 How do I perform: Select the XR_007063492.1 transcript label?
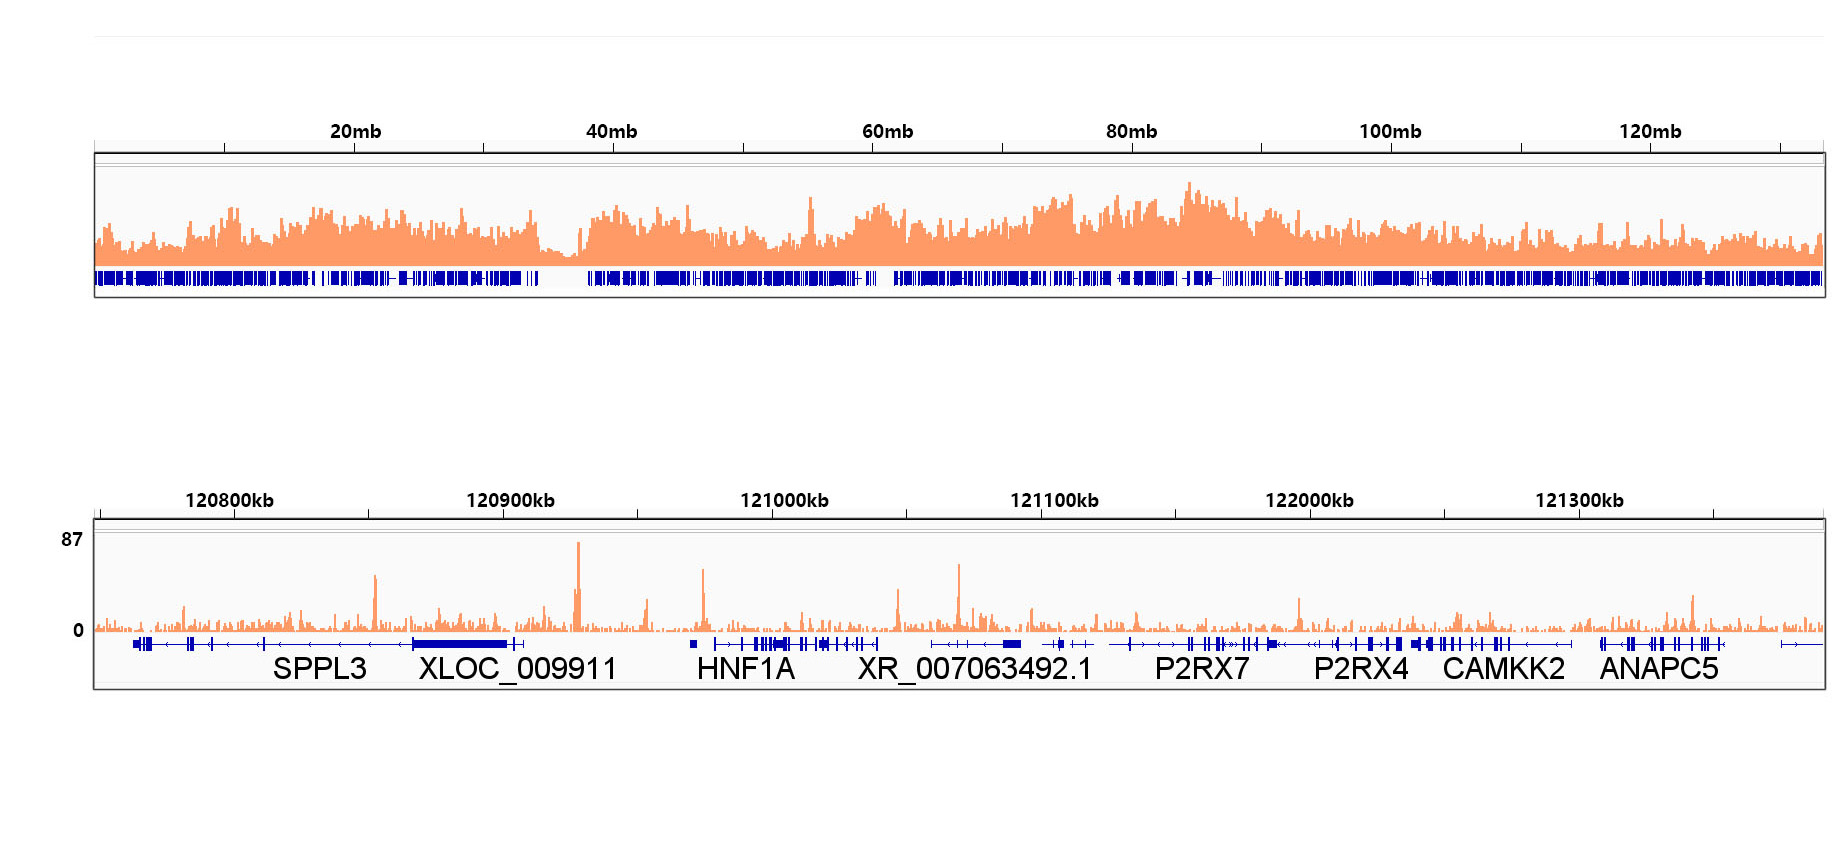(x=974, y=668)
